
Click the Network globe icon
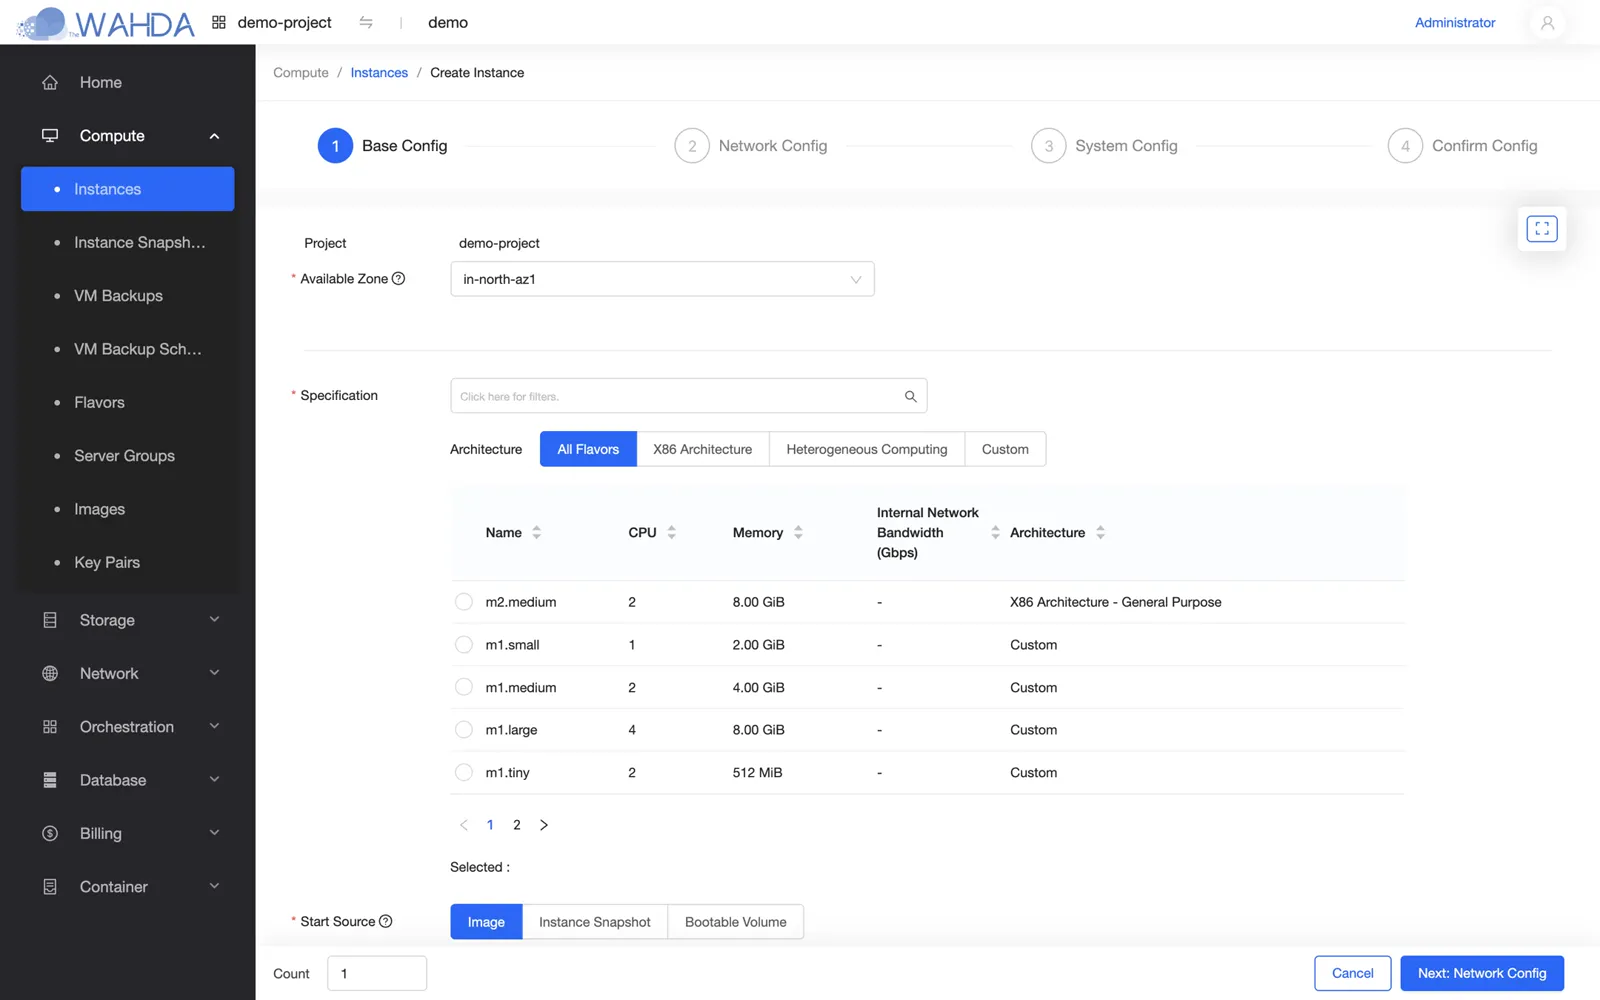pyautogui.click(x=50, y=673)
